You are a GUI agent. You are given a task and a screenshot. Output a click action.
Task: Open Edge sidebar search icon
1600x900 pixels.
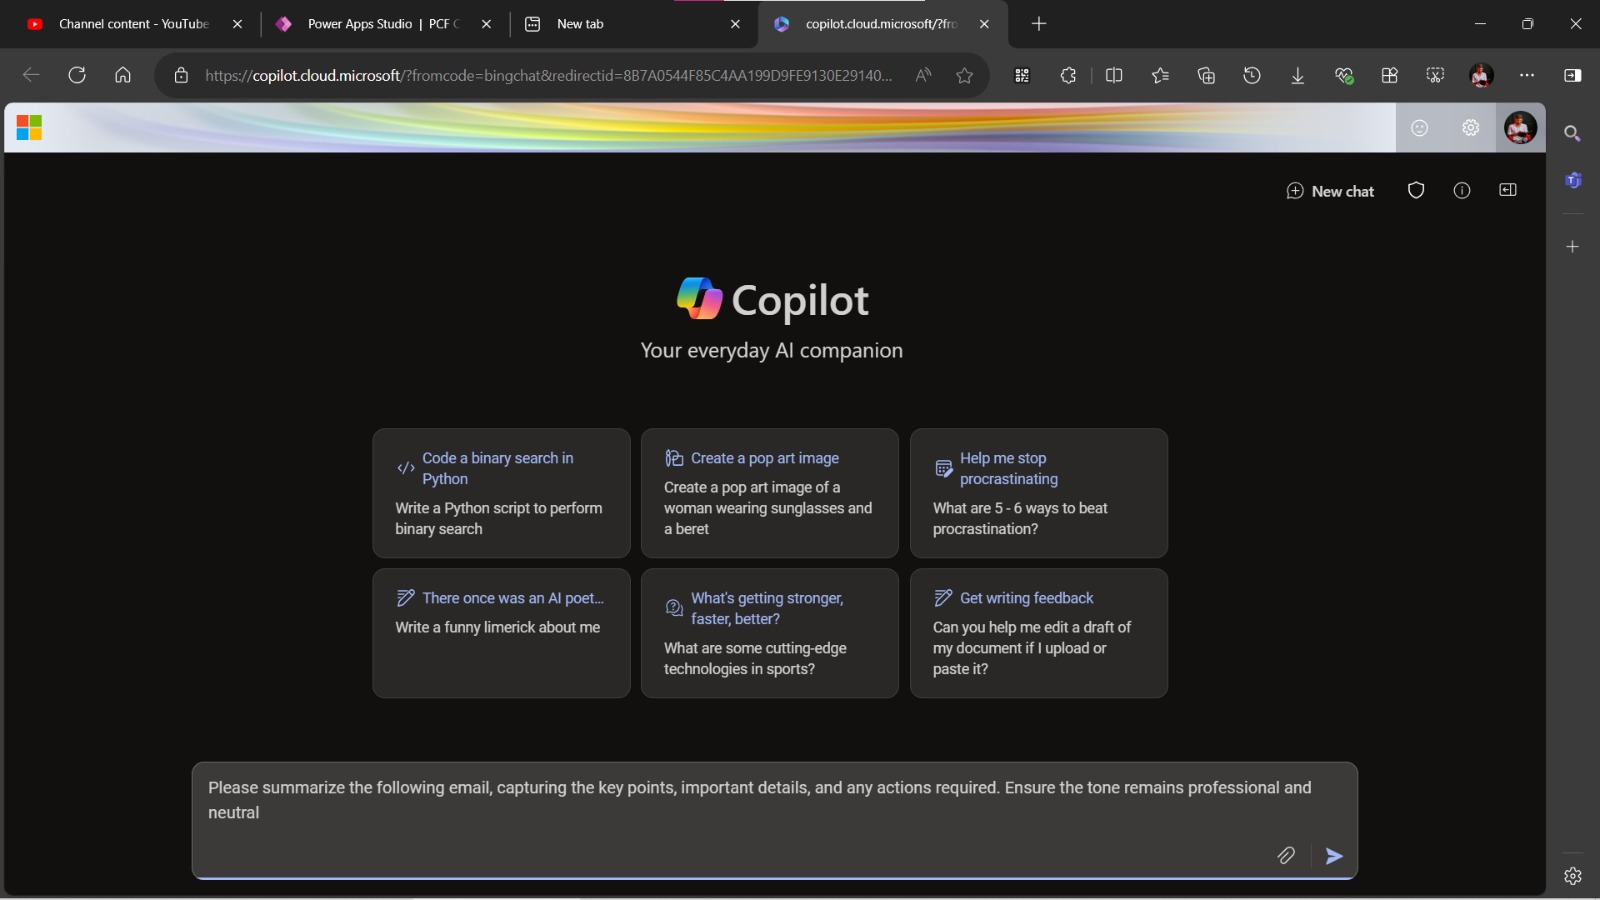pos(1573,133)
